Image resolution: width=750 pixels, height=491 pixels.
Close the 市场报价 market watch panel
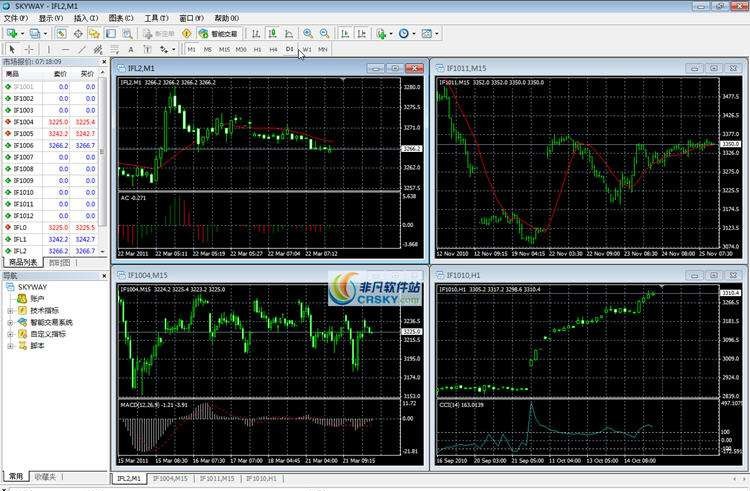click(104, 62)
